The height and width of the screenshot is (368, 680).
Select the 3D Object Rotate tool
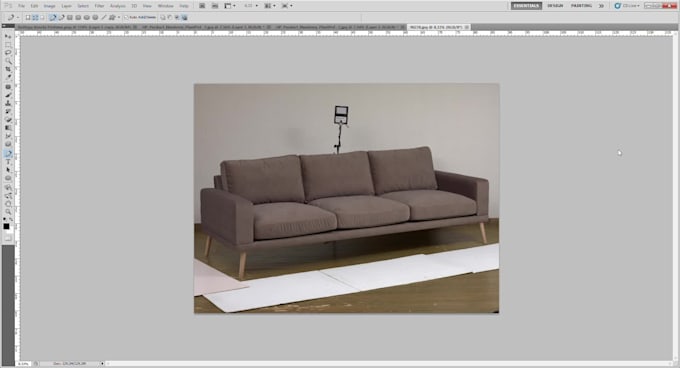pos(8,187)
